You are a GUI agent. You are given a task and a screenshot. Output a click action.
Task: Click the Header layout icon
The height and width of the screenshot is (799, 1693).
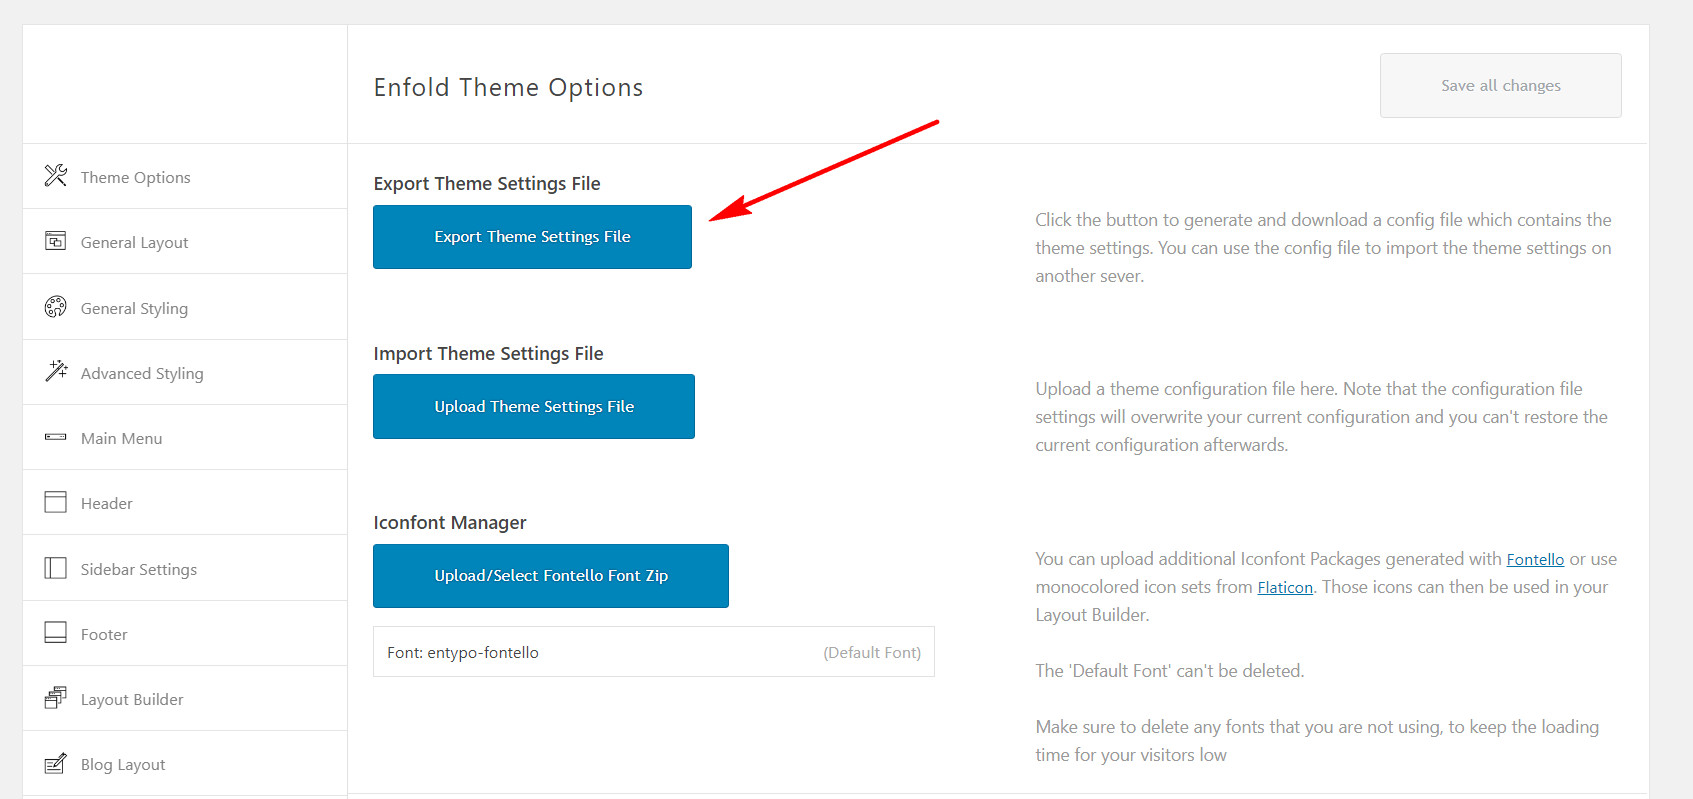[x=56, y=502]
